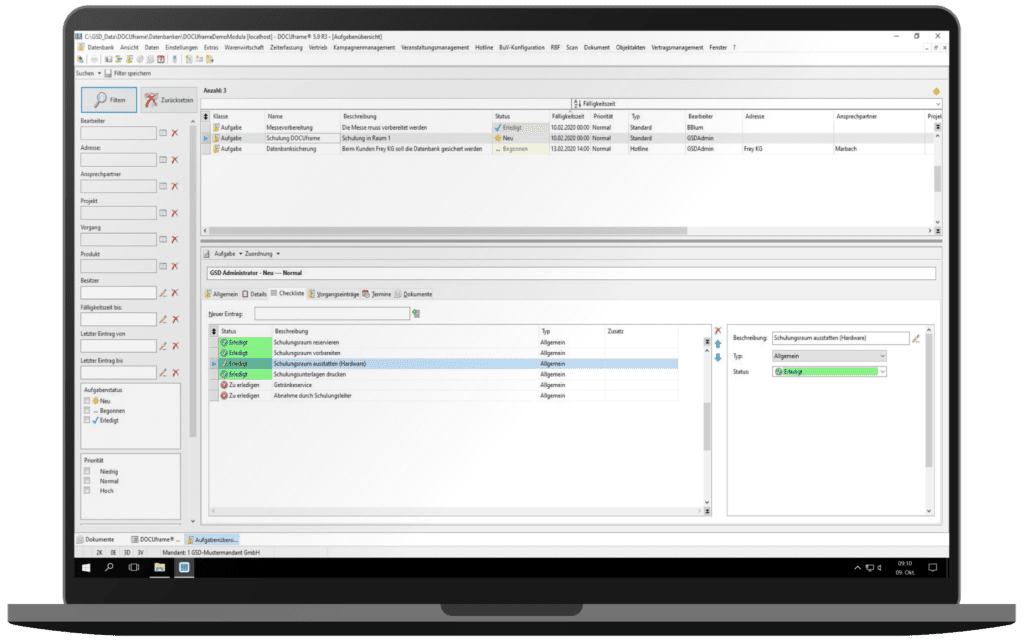The height and width of the screenshot is (642, 1024).
Task: Switch to the Dokumente tab in task details
Action: (413, 295)
